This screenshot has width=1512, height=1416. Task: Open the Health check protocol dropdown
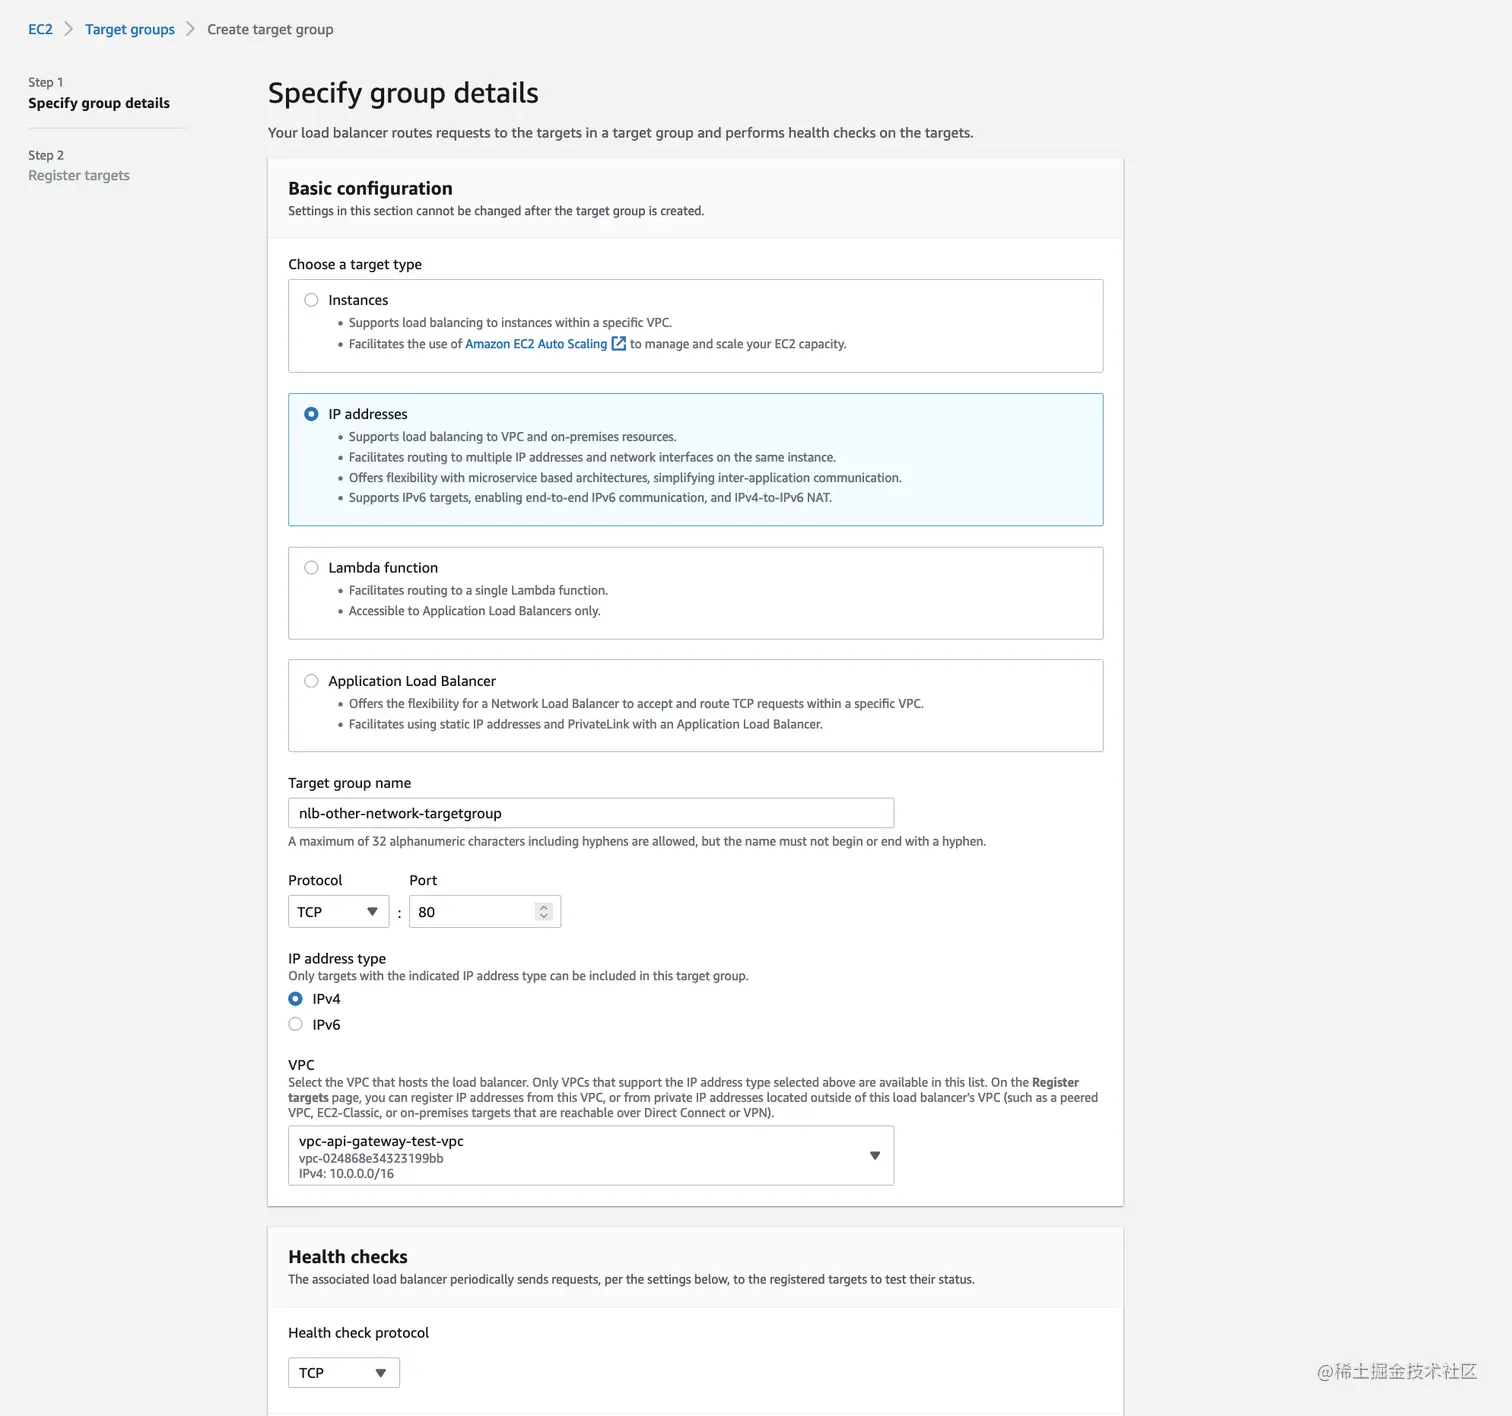[x=343, y=1373]
